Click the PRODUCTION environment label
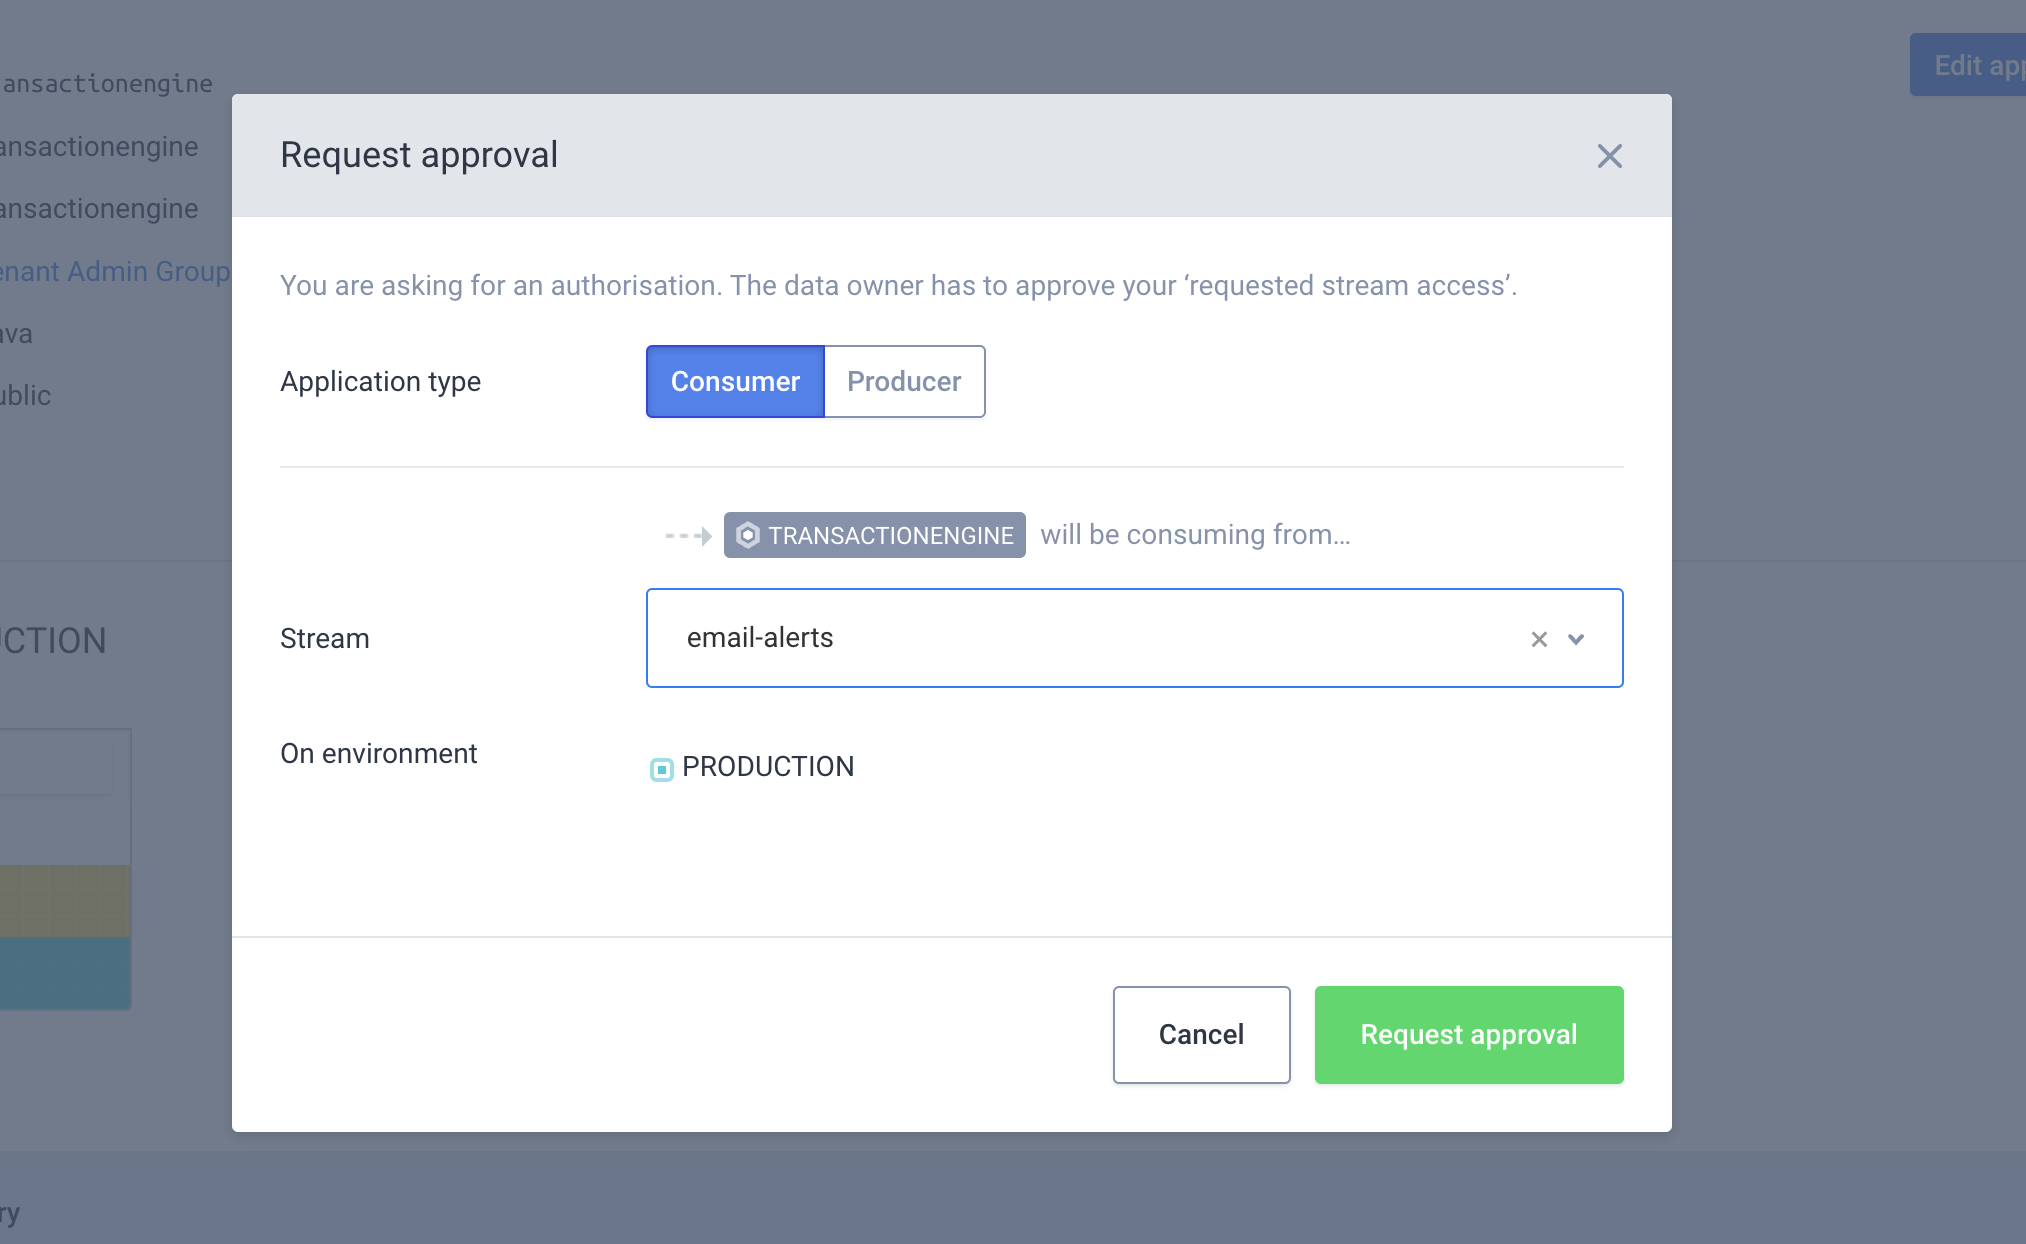The width and height of the screenshot is (2026, 1244). coord(768,767)
